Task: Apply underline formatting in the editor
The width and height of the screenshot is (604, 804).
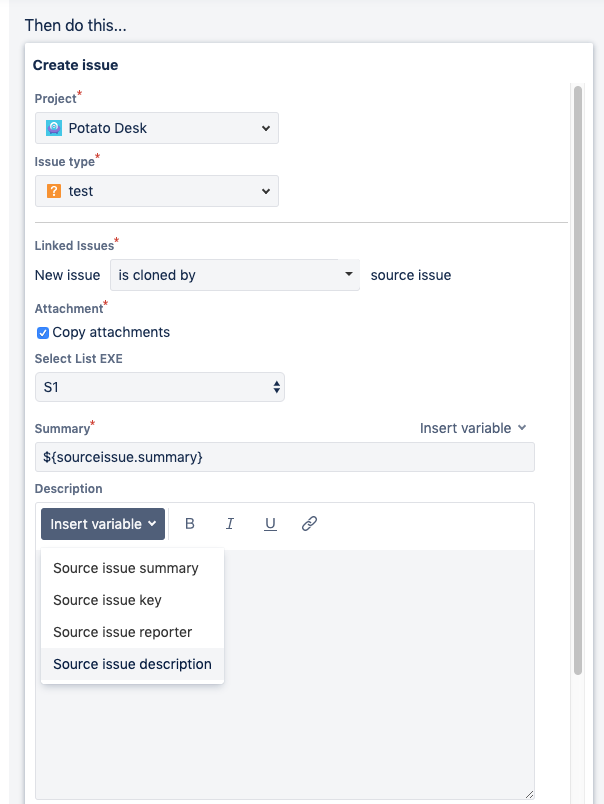Action: [x=269, y=523]
